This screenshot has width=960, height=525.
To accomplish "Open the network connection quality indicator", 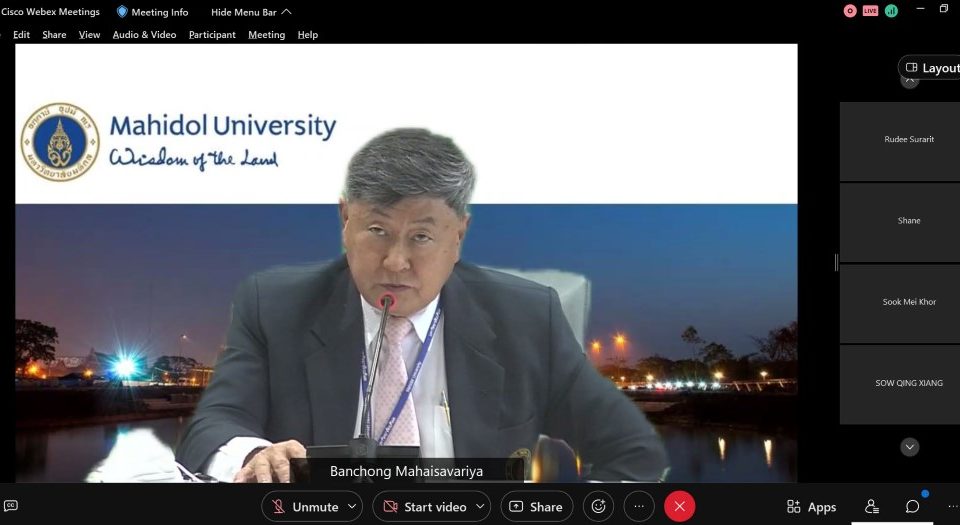I will [891, 11].
